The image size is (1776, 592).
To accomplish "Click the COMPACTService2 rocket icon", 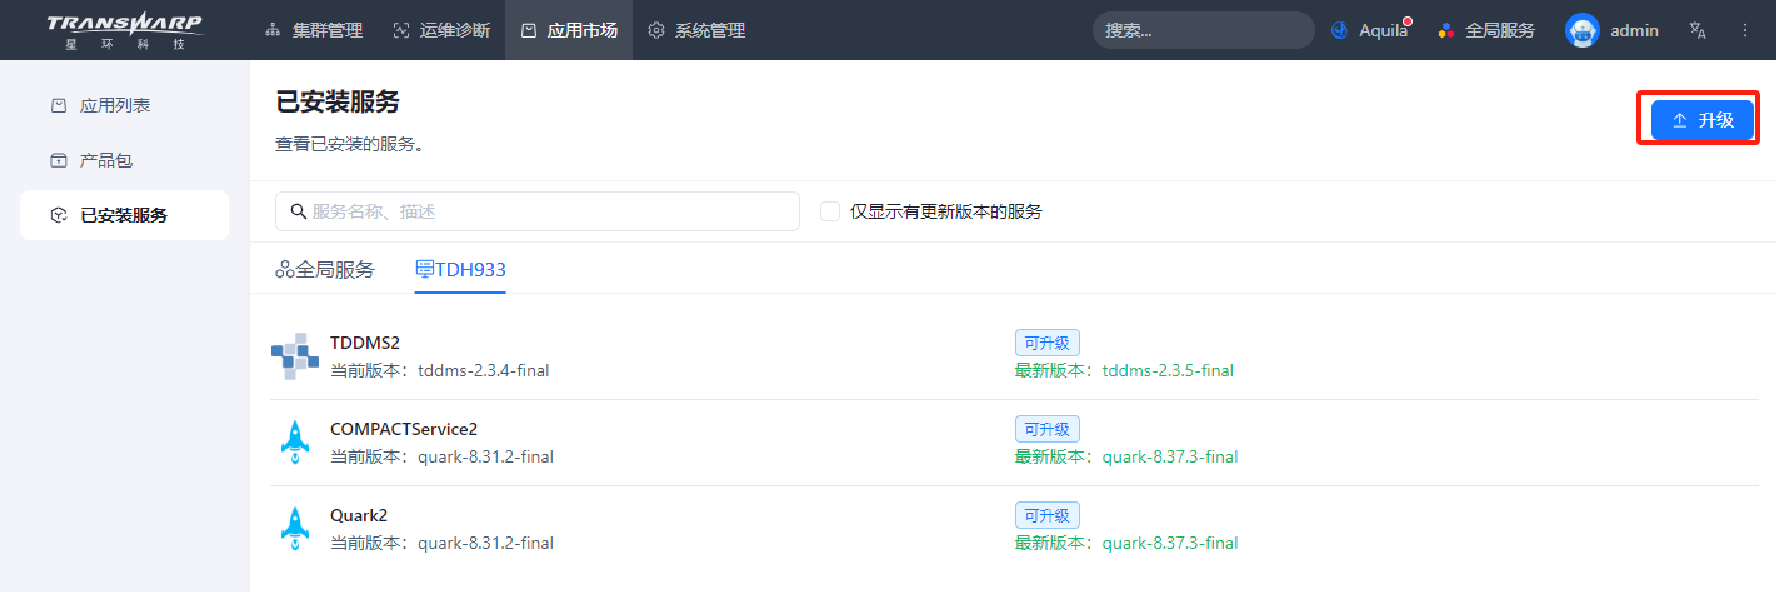I will 295,442.
